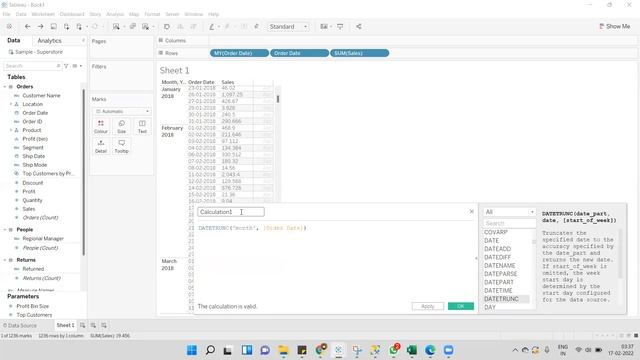Switch to the Analytics tab
The image size is (640, 360).
(49, 40)
